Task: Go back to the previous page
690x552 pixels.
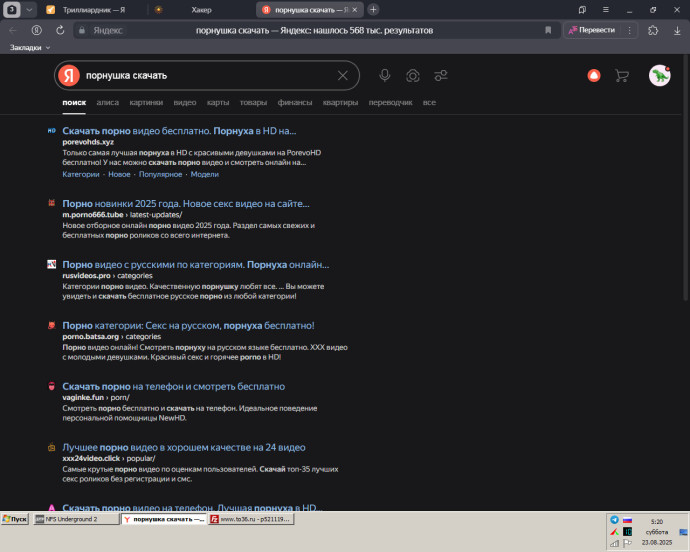Action: tap(13, 30)
